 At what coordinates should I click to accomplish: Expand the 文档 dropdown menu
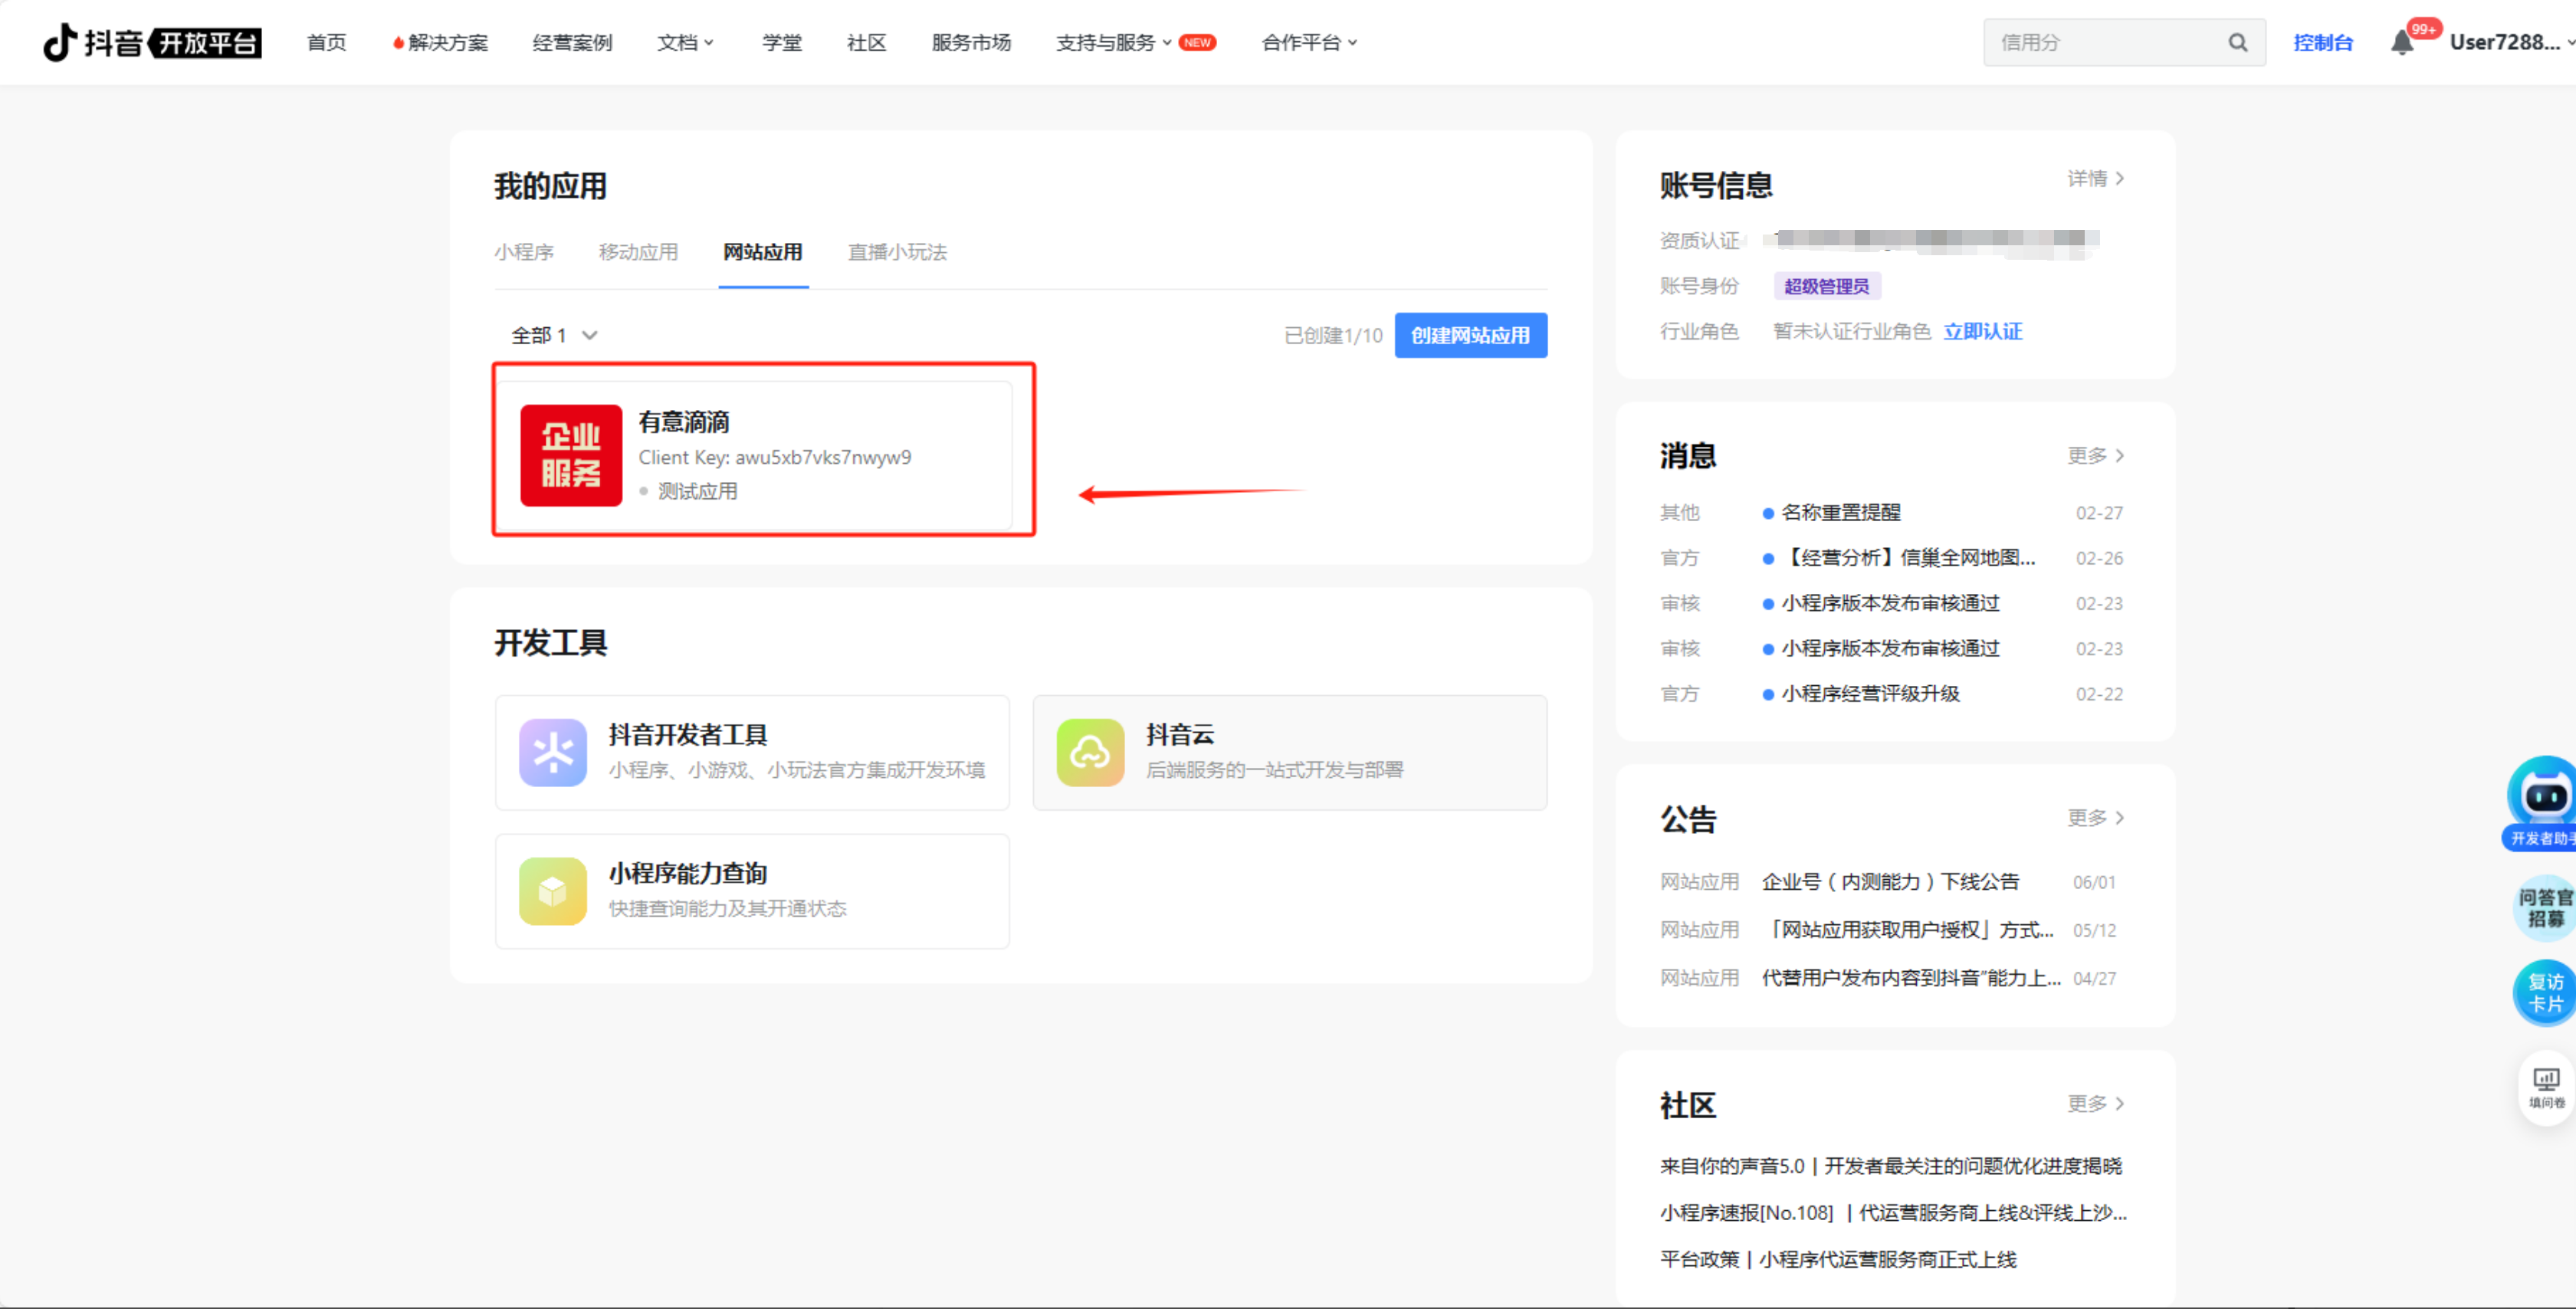[685, 42]
